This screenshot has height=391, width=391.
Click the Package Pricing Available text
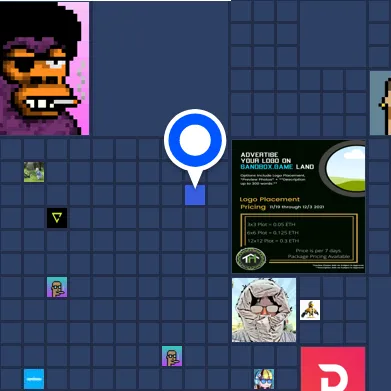(x=319, y=256)
